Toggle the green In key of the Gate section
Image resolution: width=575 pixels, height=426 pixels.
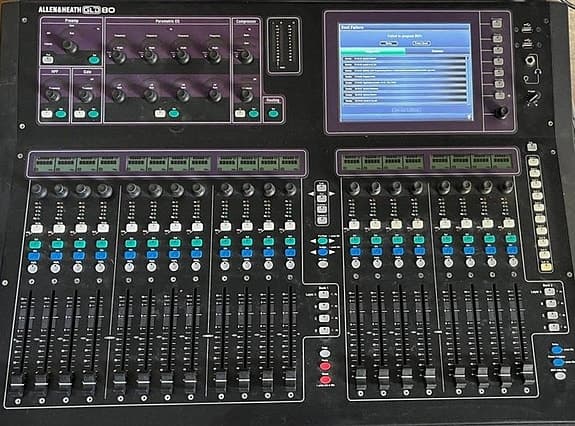click(x=94, y=114)
